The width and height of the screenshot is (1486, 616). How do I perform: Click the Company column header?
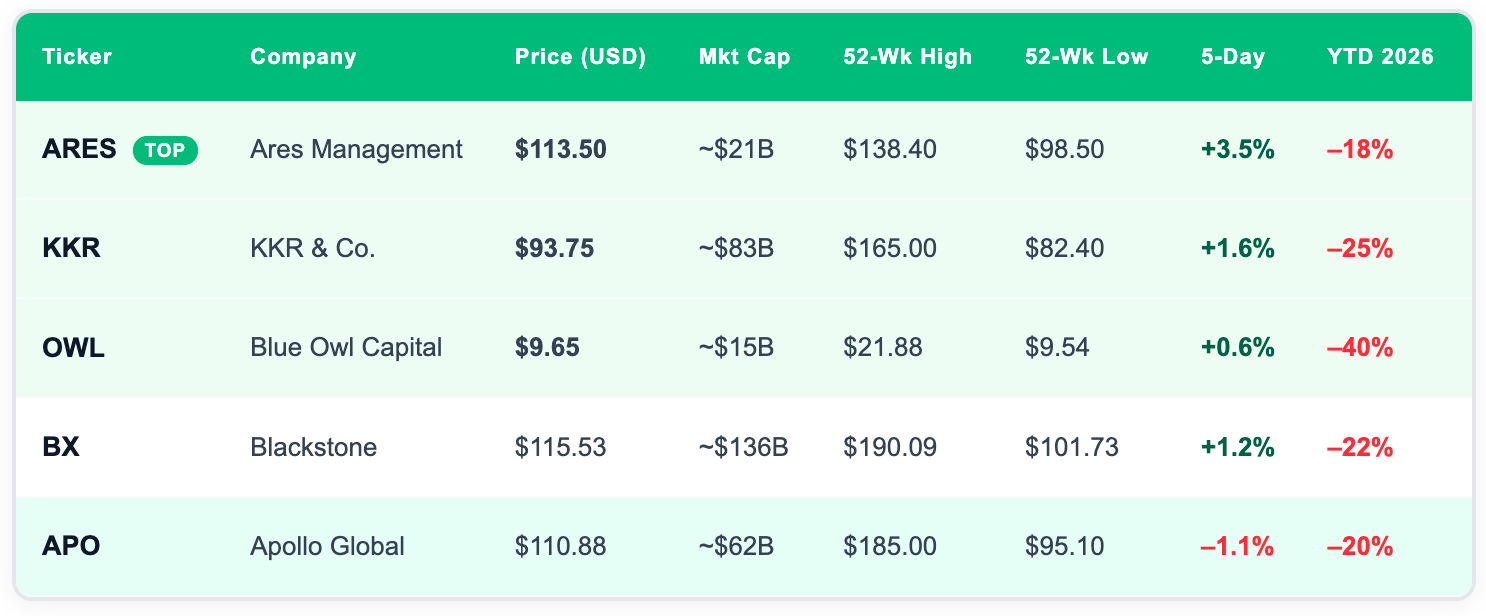click(303, 57)
